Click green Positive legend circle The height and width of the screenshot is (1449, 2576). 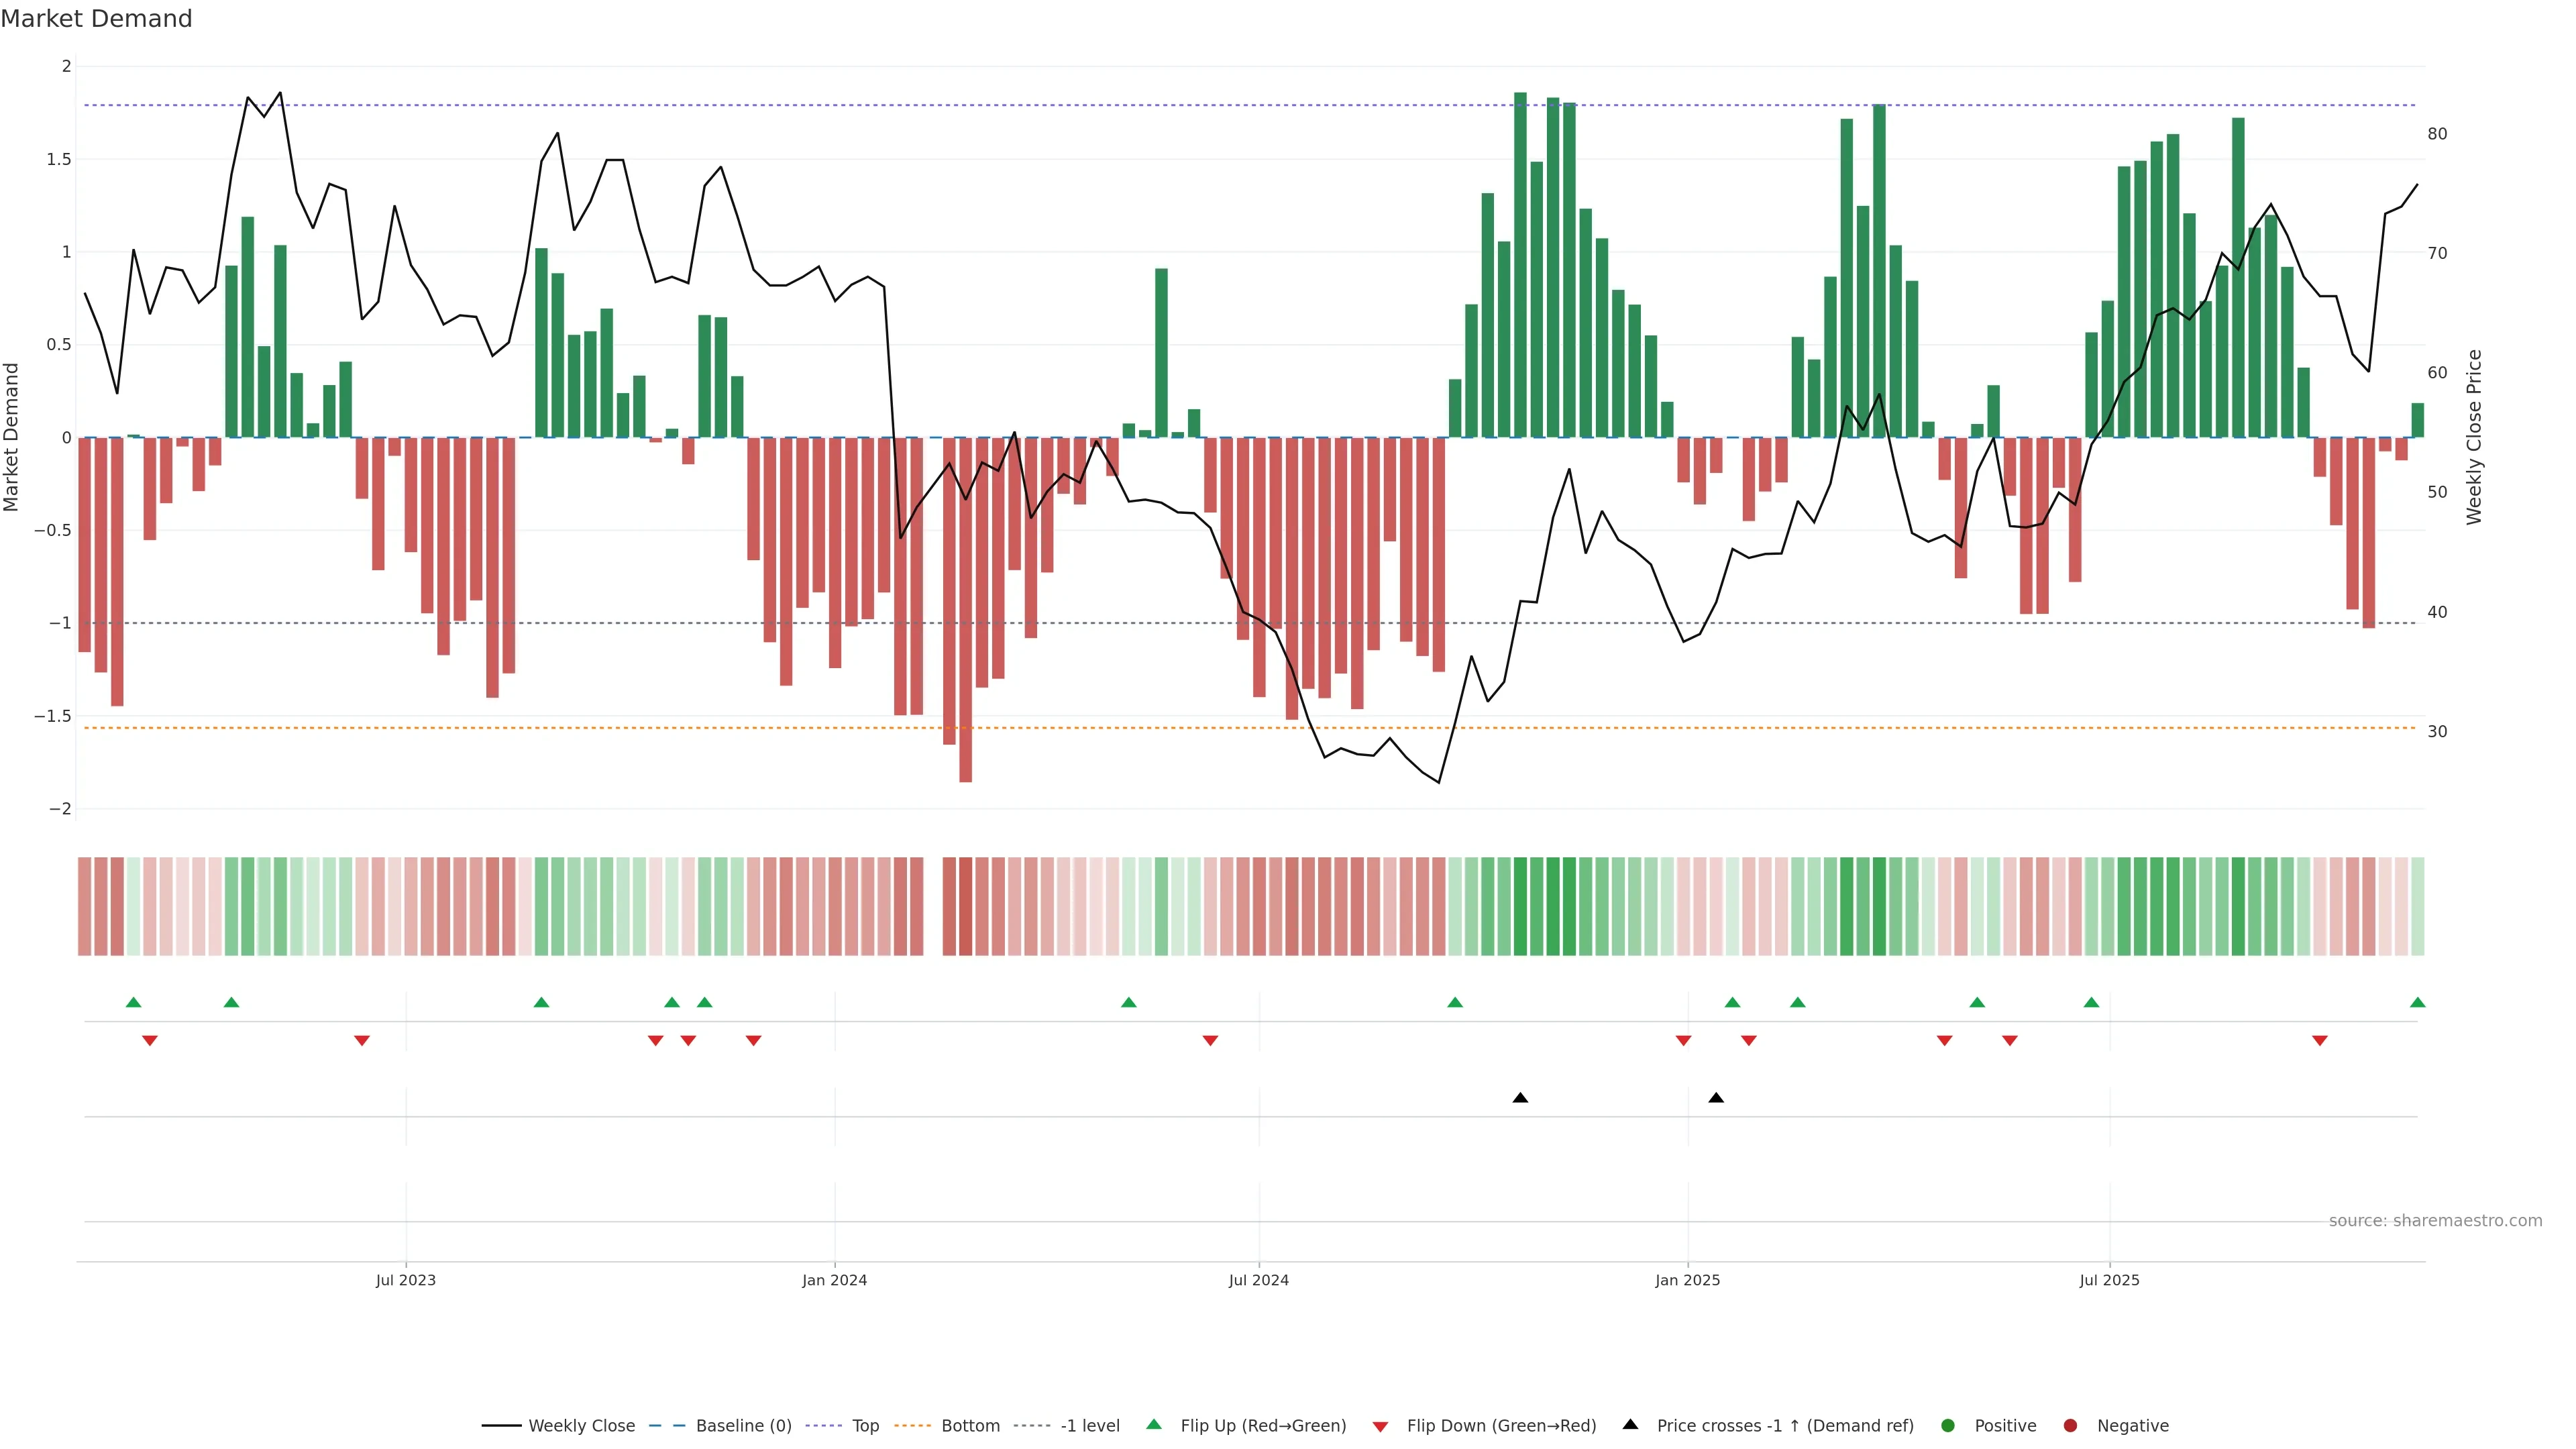[x=1947, y=1425]
